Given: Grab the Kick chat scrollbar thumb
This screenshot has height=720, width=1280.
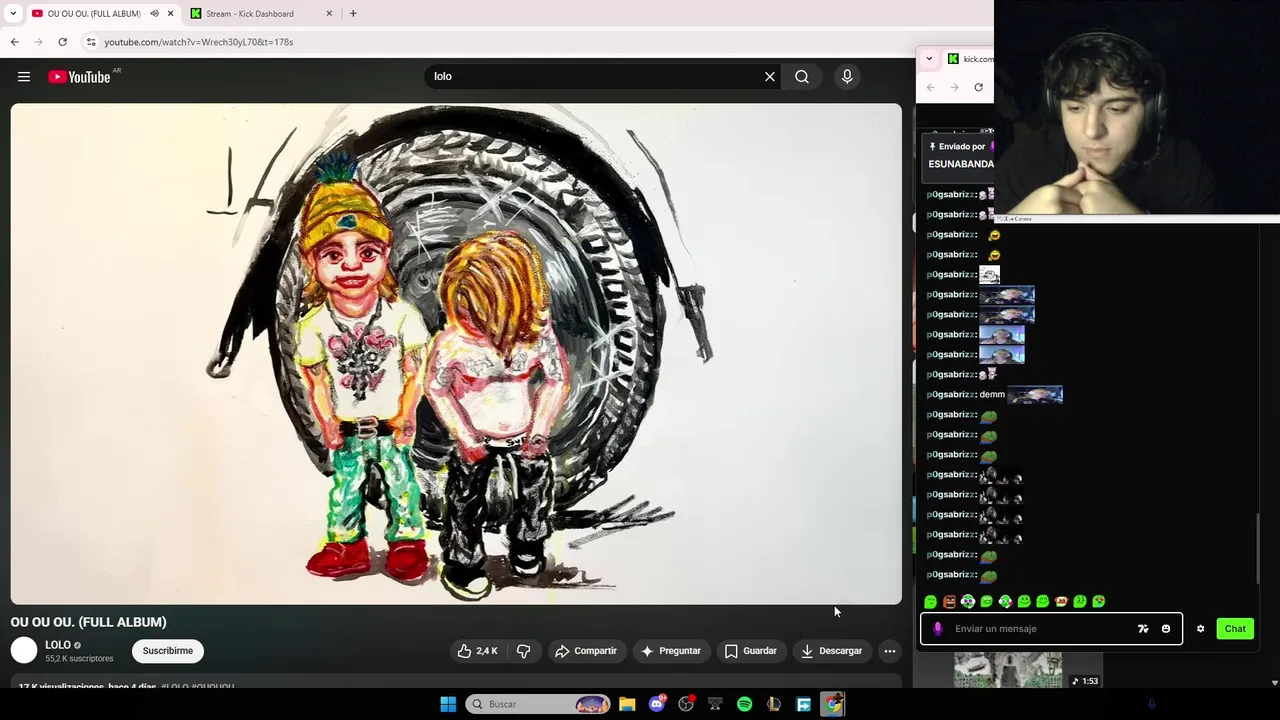Looking at the screenshot, I should point(1258,548).
